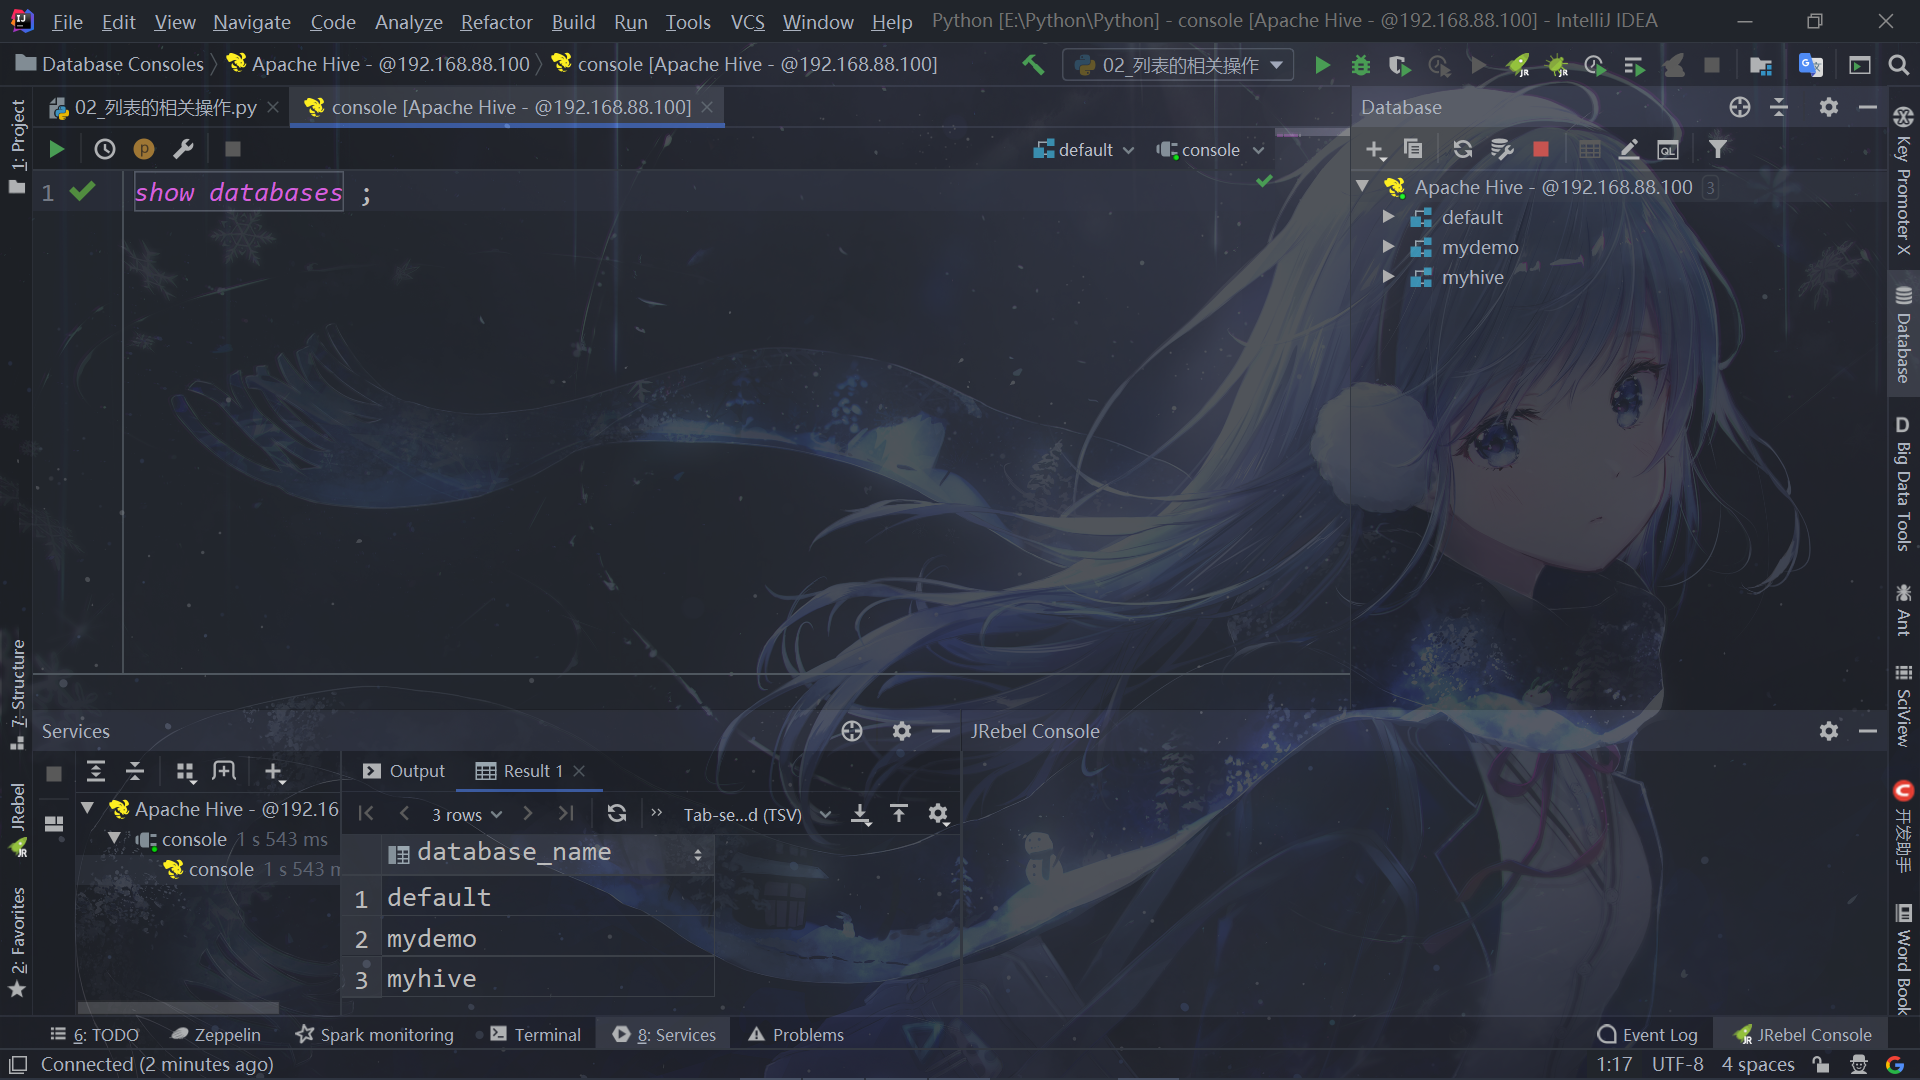
Task: Toggle Project tool window on left stripe
Action: pyautogui.click(x=17, y=146)
